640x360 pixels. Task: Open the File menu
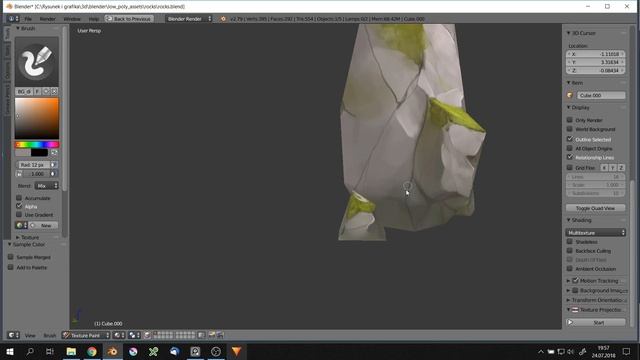(28, 19)
